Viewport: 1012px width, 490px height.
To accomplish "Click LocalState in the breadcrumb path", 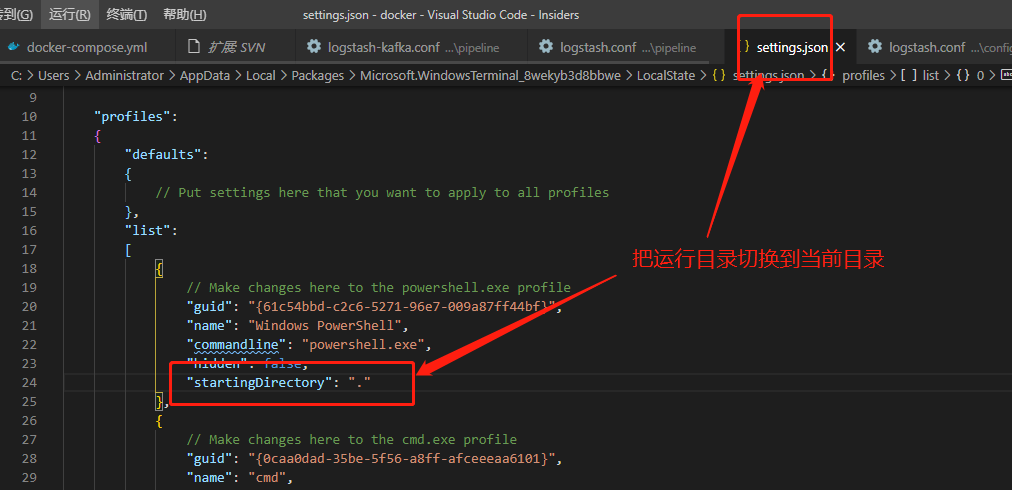I will point(666,76).
